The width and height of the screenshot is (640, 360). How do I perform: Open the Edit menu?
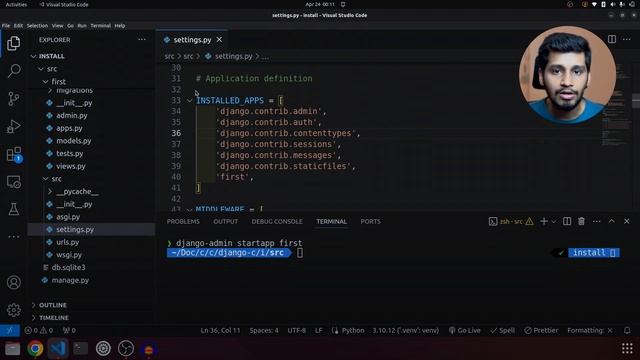pyautogui.click(x=18, y=25)
